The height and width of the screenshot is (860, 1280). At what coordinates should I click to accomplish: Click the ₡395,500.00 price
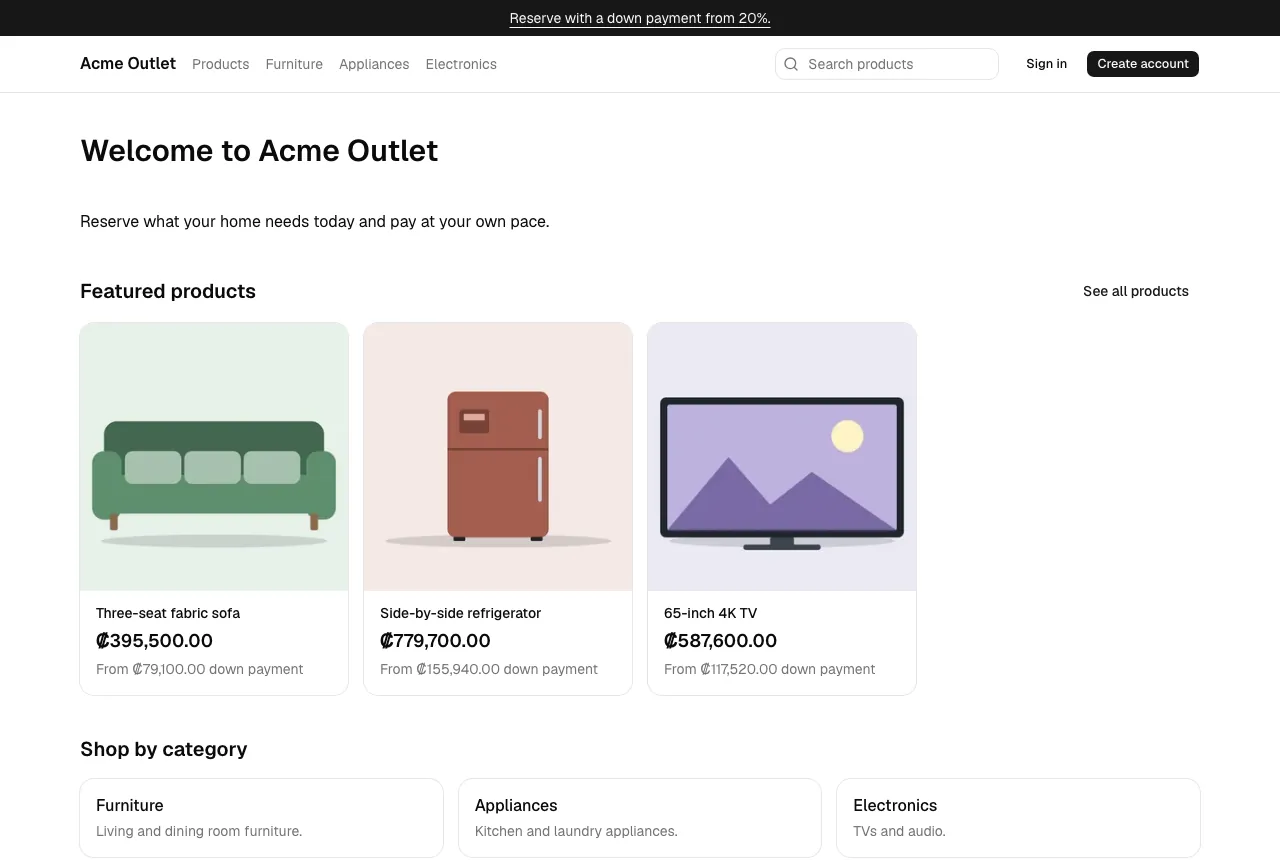pyautogui.click(x=154, y=641)
